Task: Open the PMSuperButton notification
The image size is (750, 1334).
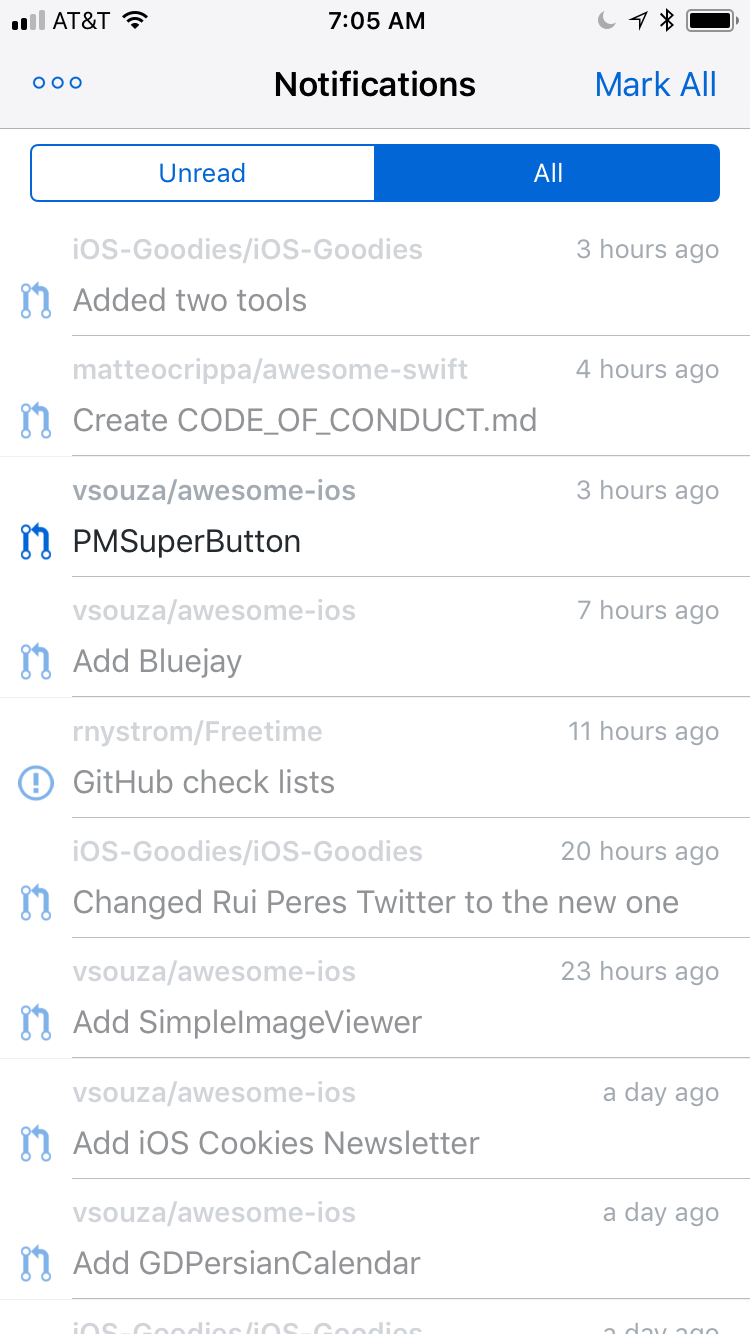Action: point(375,517)
